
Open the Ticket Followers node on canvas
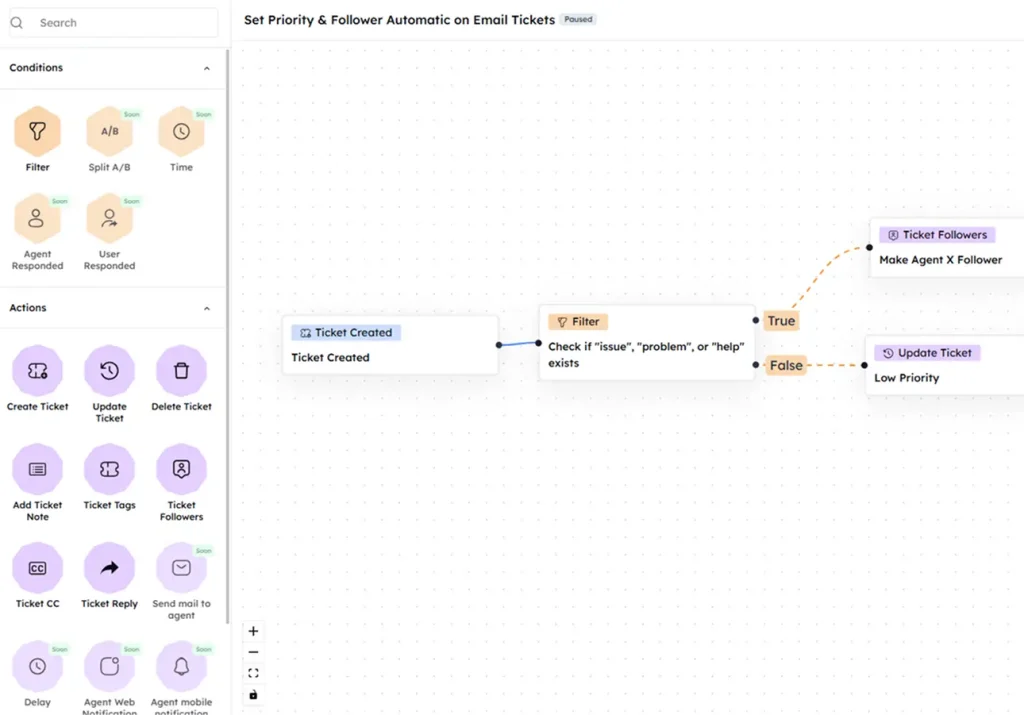[x=947, y=247]
